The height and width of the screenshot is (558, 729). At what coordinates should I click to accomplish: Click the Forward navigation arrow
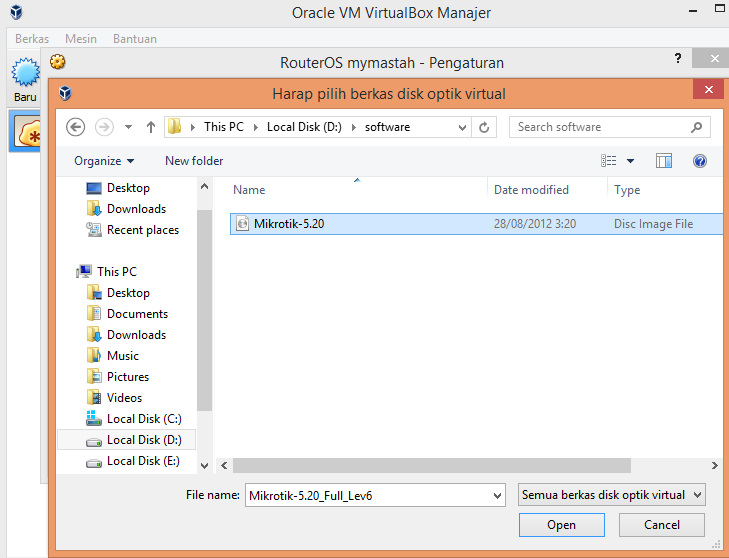(104, 127)
